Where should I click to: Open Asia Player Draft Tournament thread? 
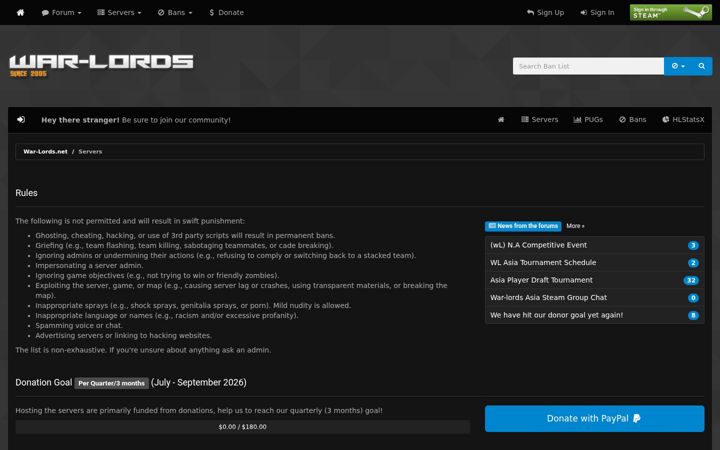pos(541,280)
